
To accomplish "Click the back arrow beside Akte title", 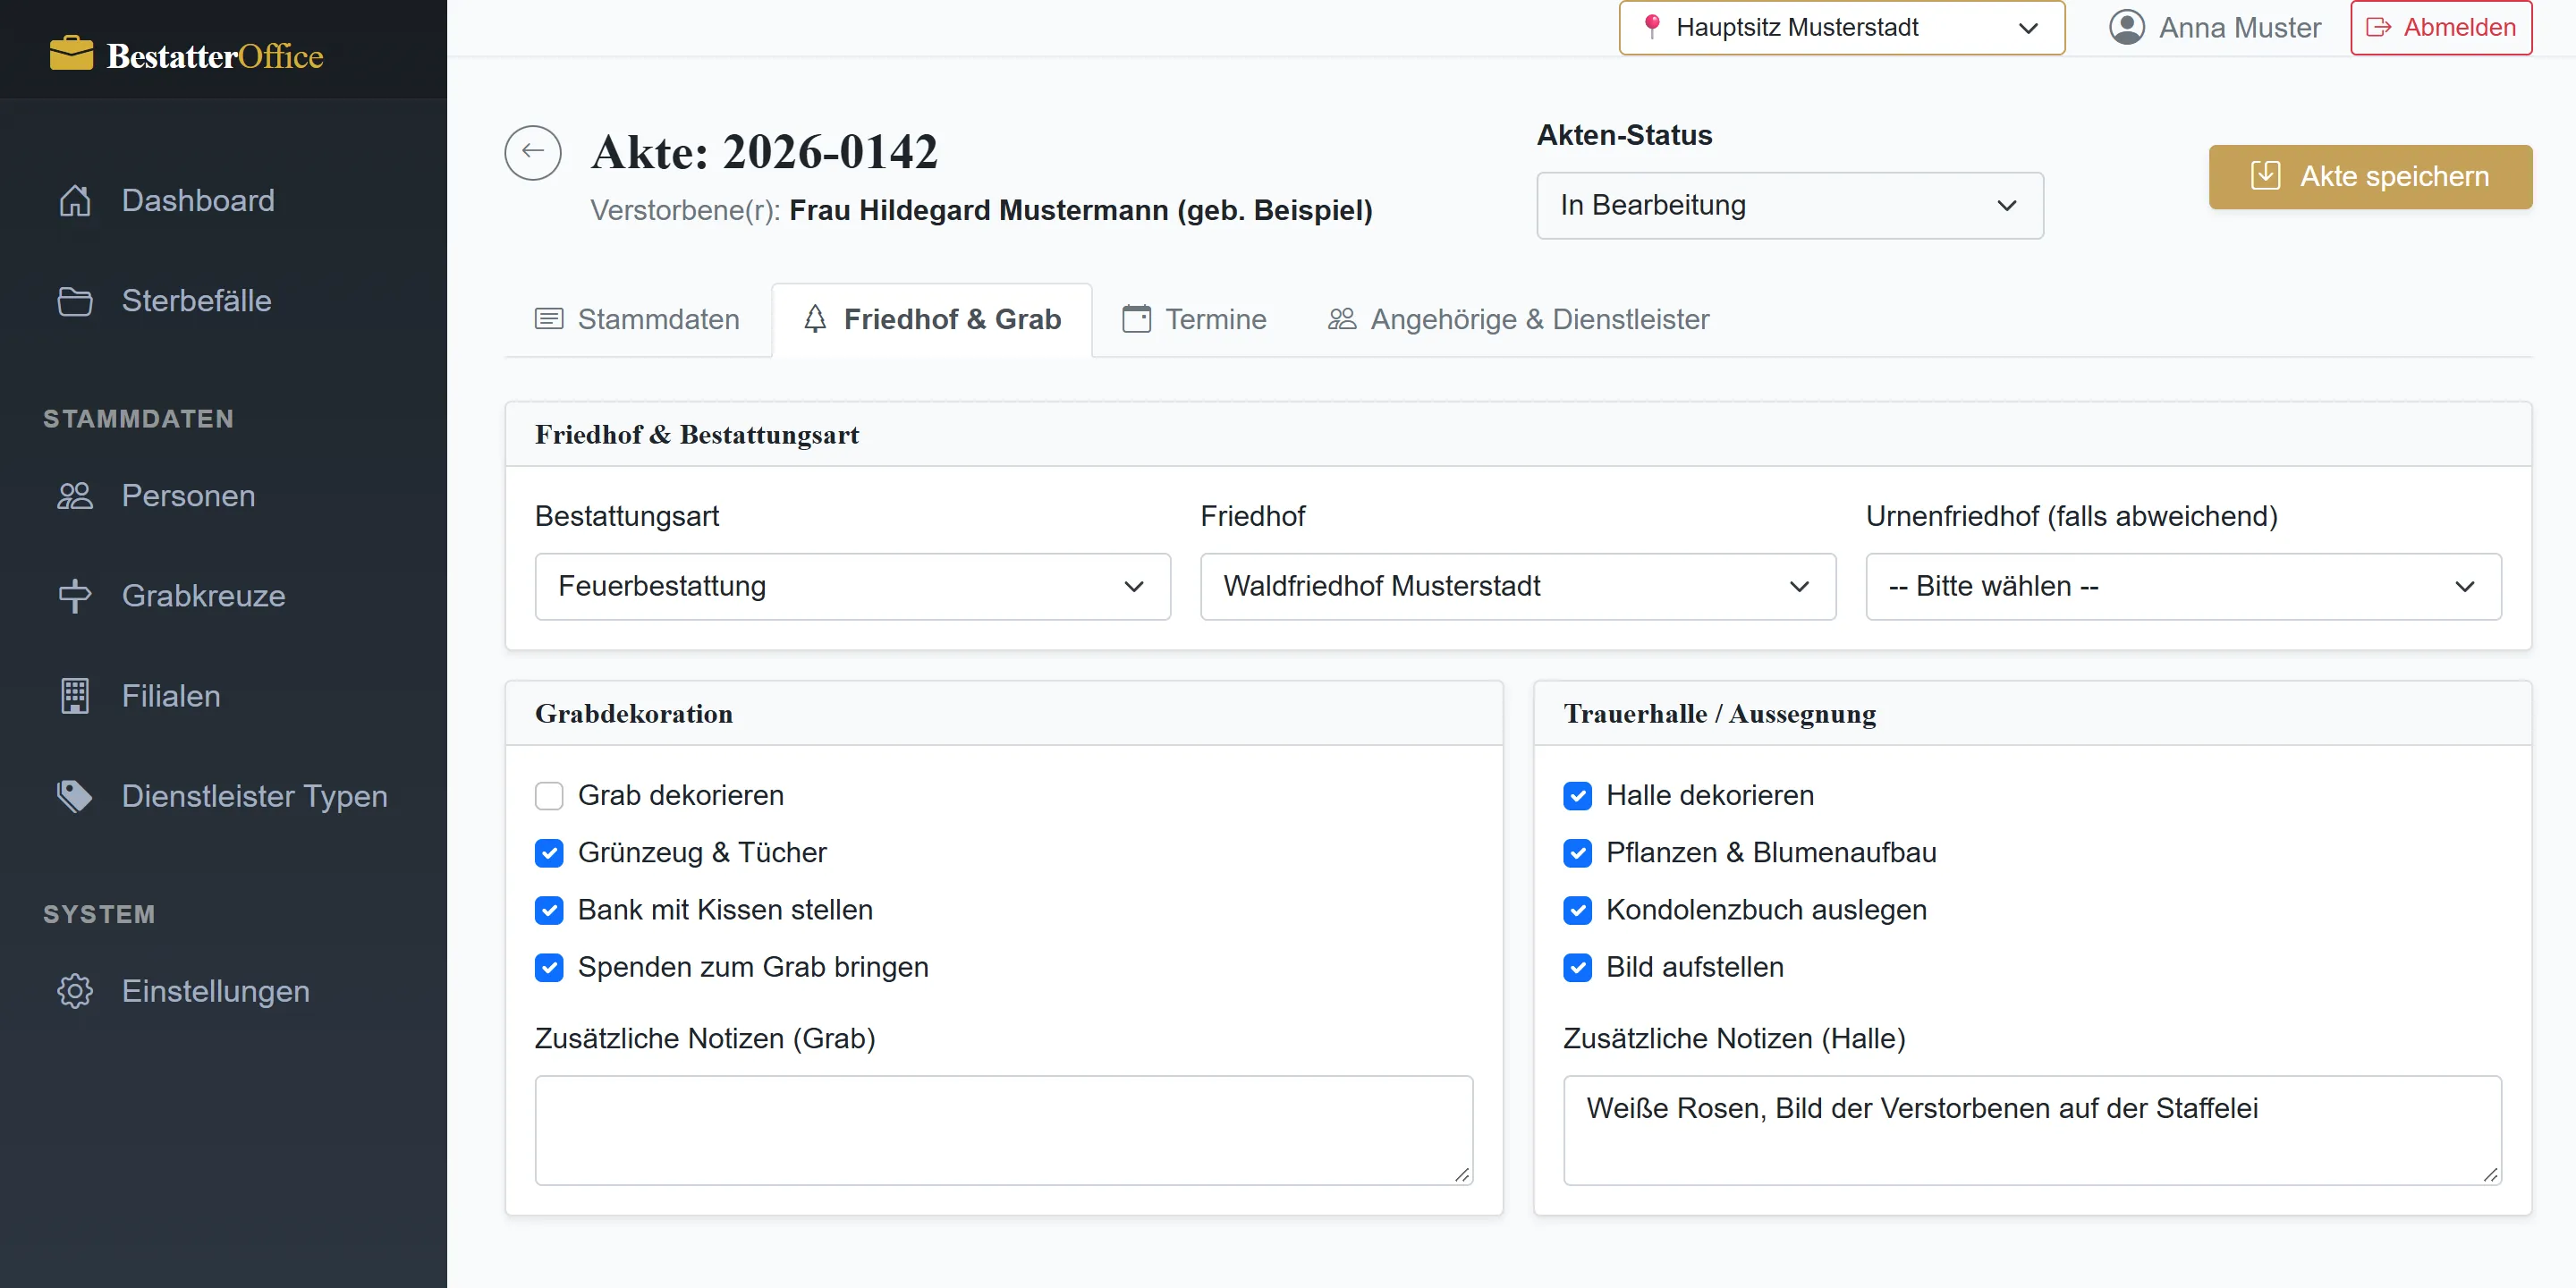I will coord(532,152).
